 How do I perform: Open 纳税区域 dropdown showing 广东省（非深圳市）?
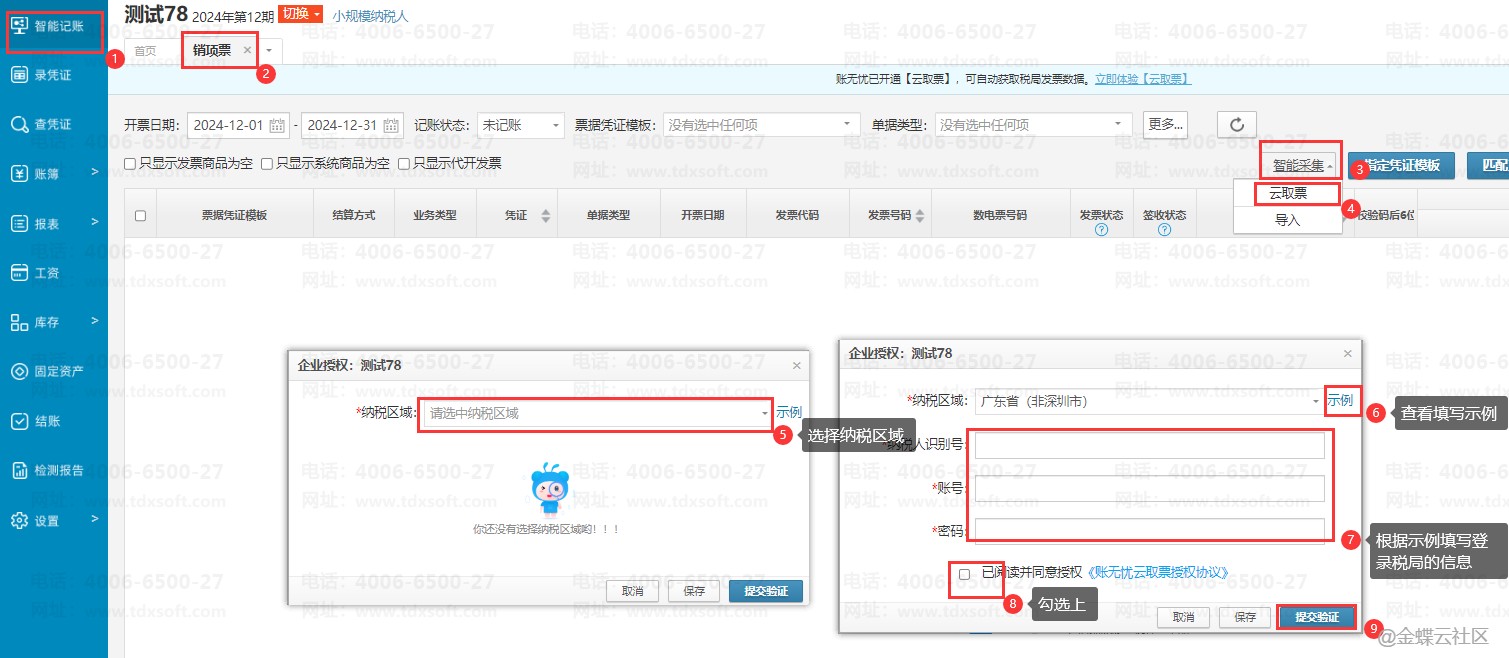(x=1149, y=401)
